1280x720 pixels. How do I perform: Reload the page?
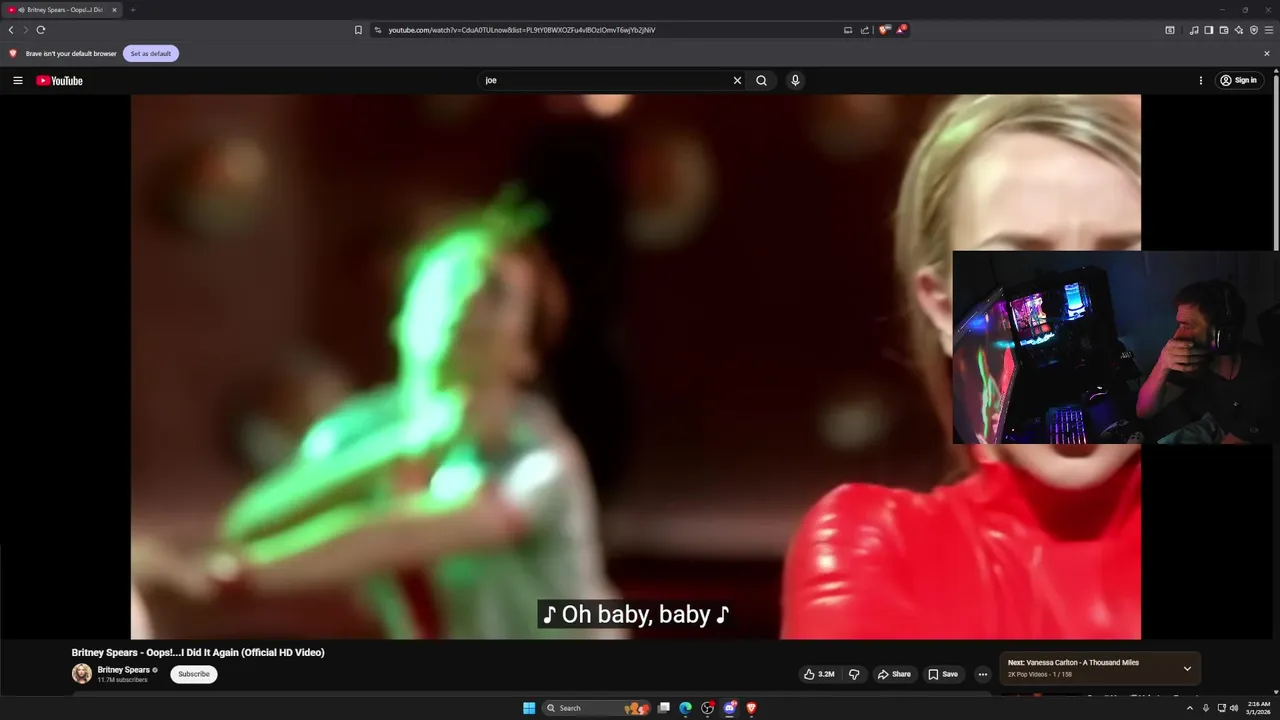coord(41,30)
